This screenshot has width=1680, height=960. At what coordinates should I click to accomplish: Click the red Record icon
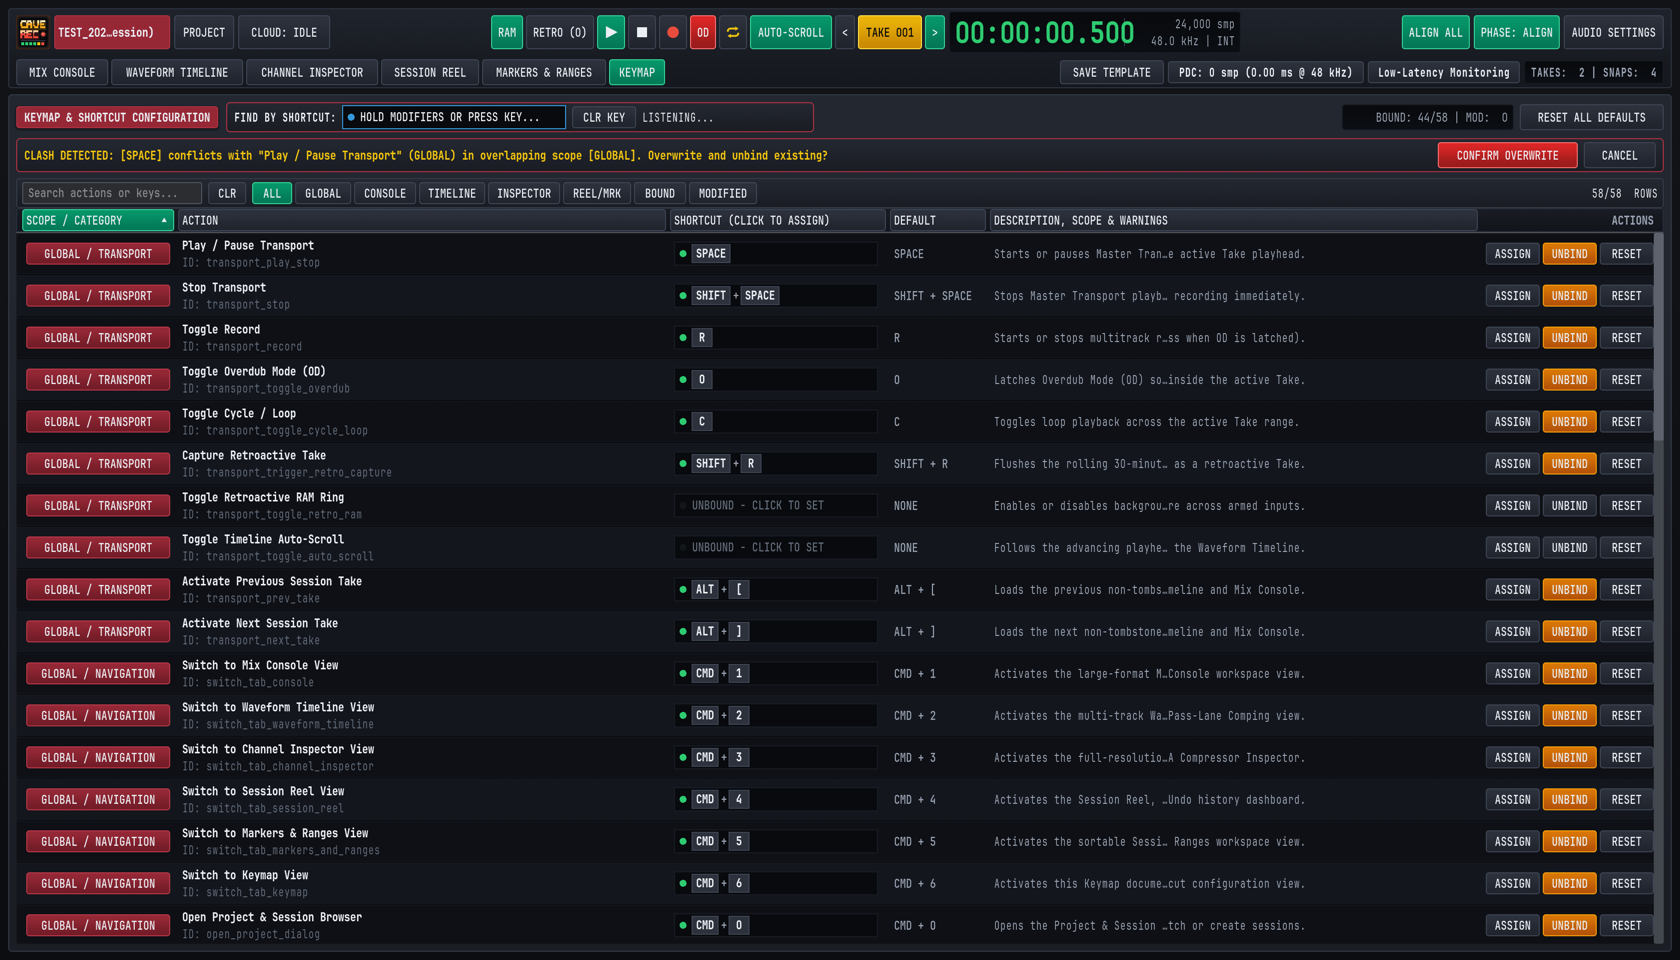[x=673, y=32]
